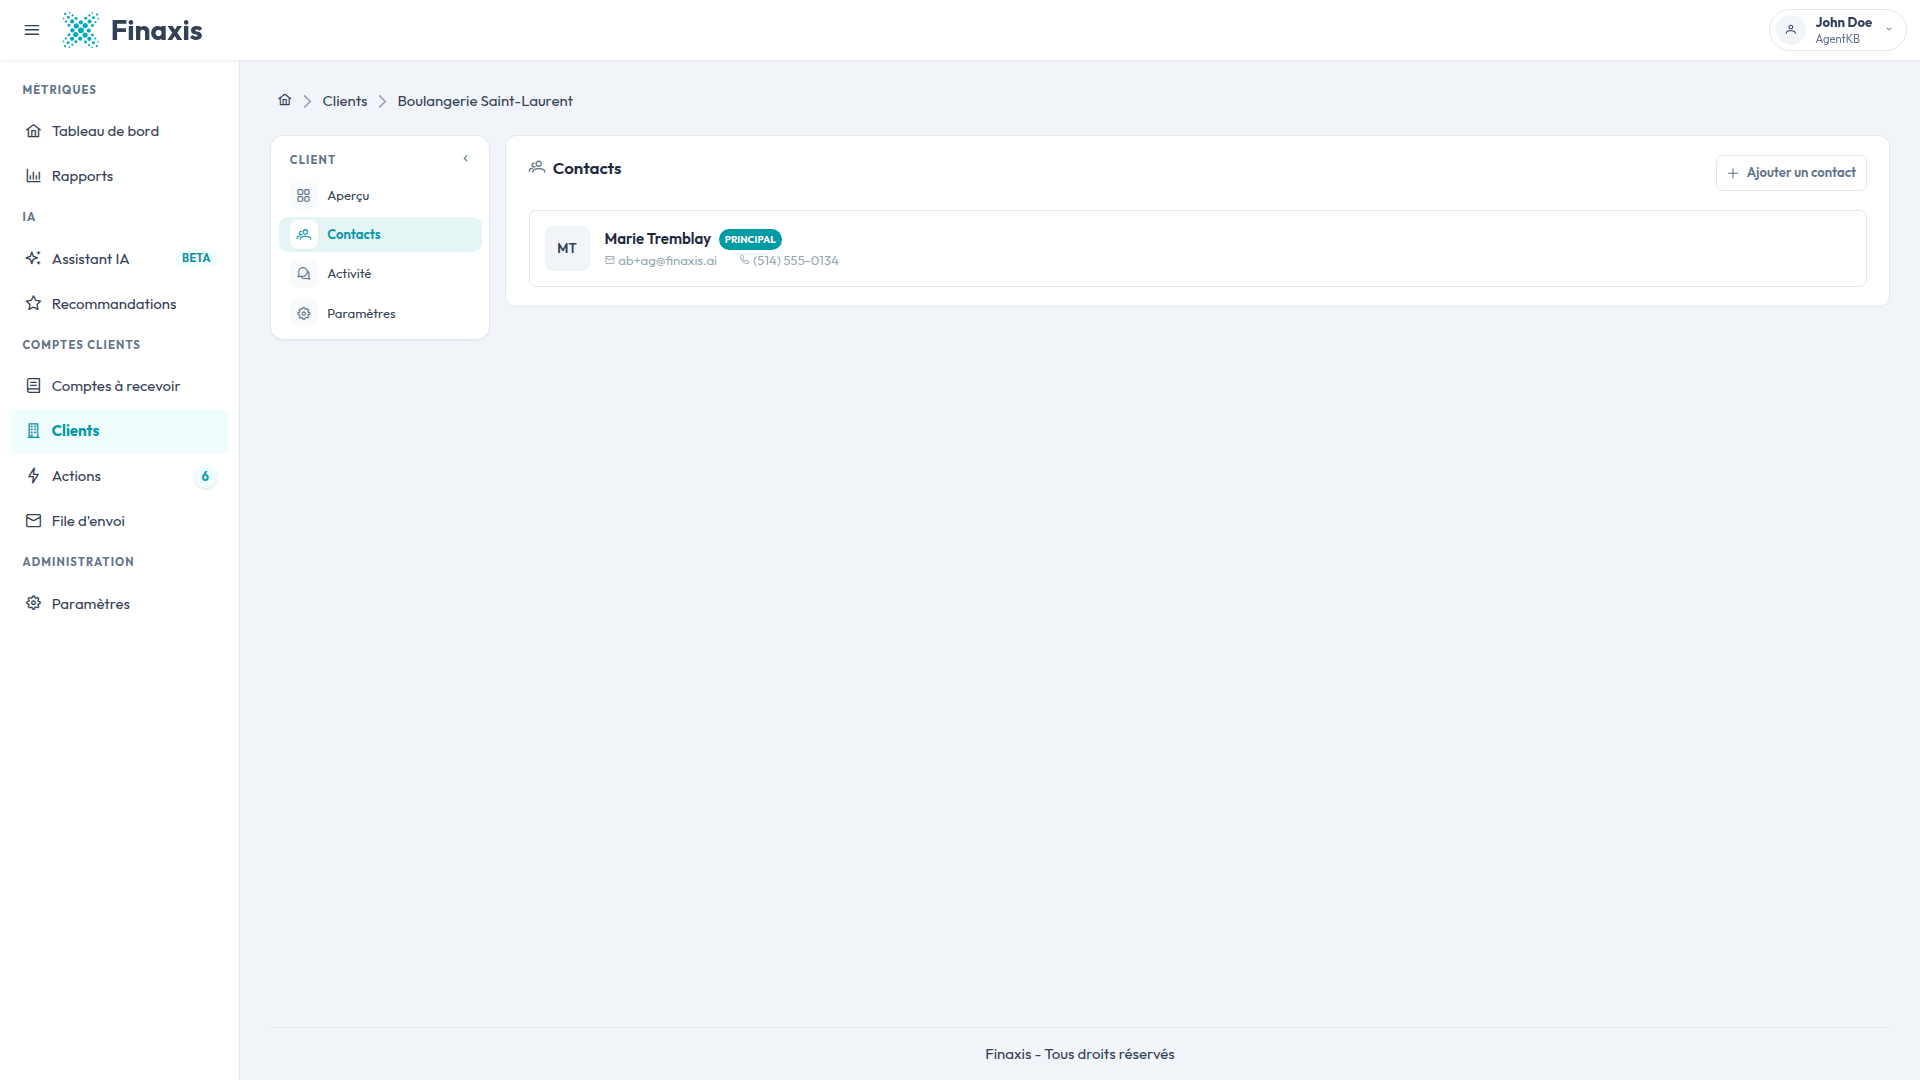
Task: Click the Activité icon in client panel
Action: (x=304, y=273)
